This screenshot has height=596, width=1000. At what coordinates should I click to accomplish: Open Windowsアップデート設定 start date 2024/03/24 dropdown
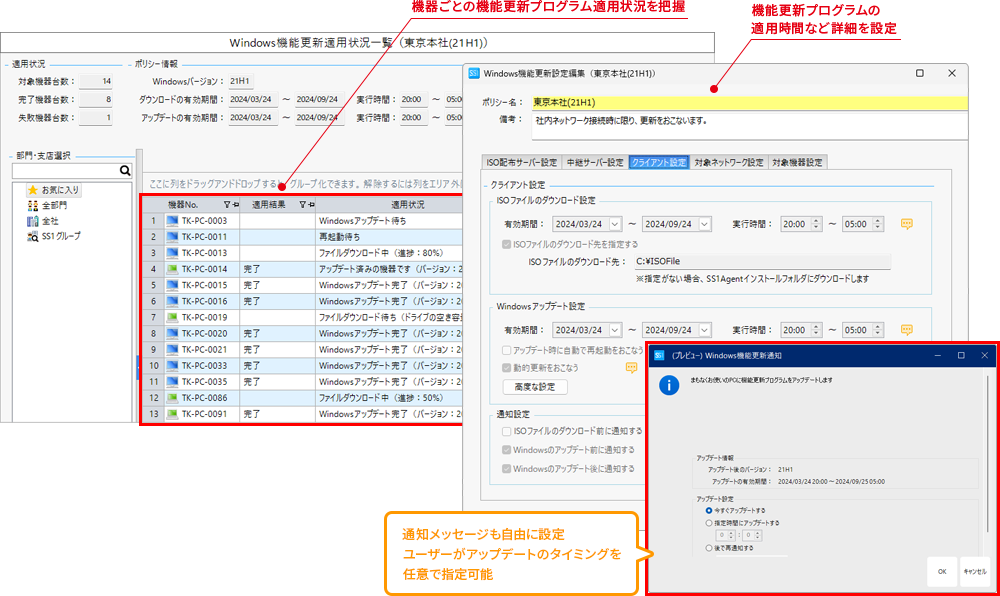[x=615, y=330]
